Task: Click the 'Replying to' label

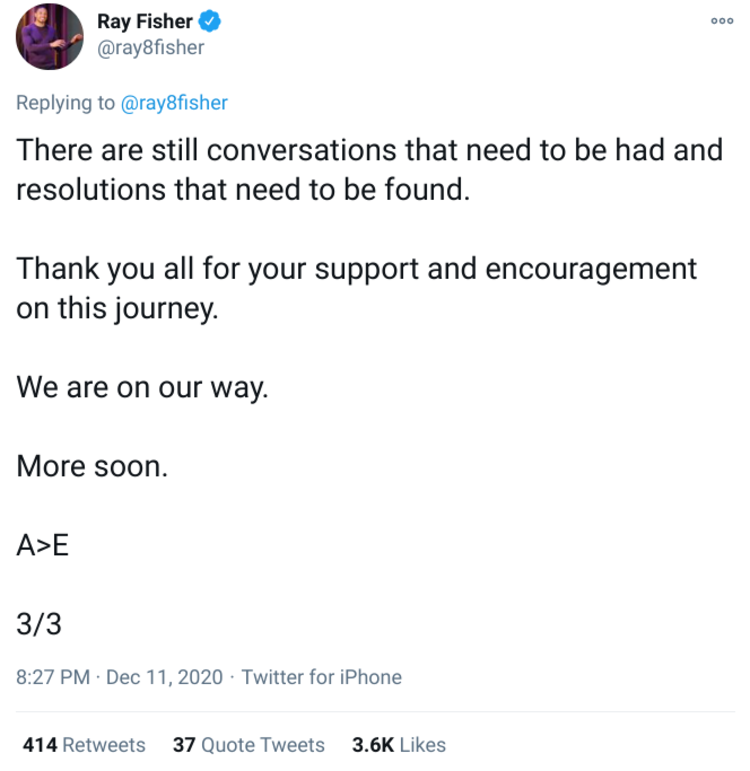Action: pos(66,102)
